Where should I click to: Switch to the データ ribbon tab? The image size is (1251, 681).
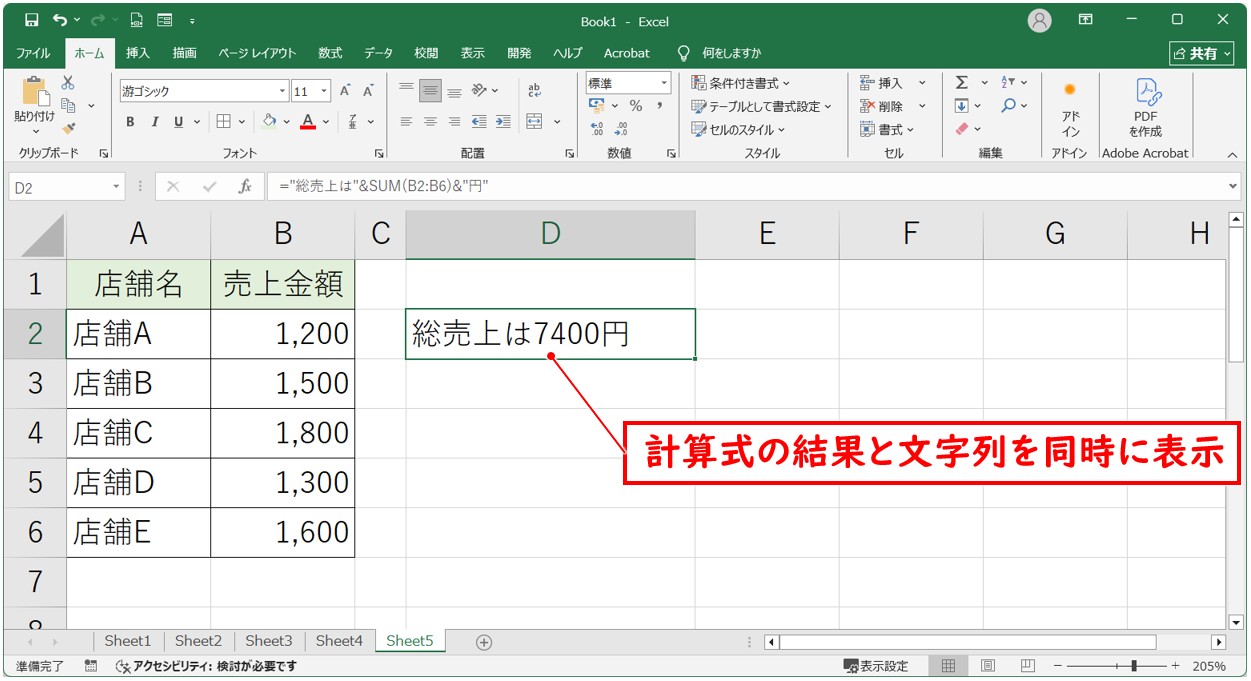click(379, 53)
